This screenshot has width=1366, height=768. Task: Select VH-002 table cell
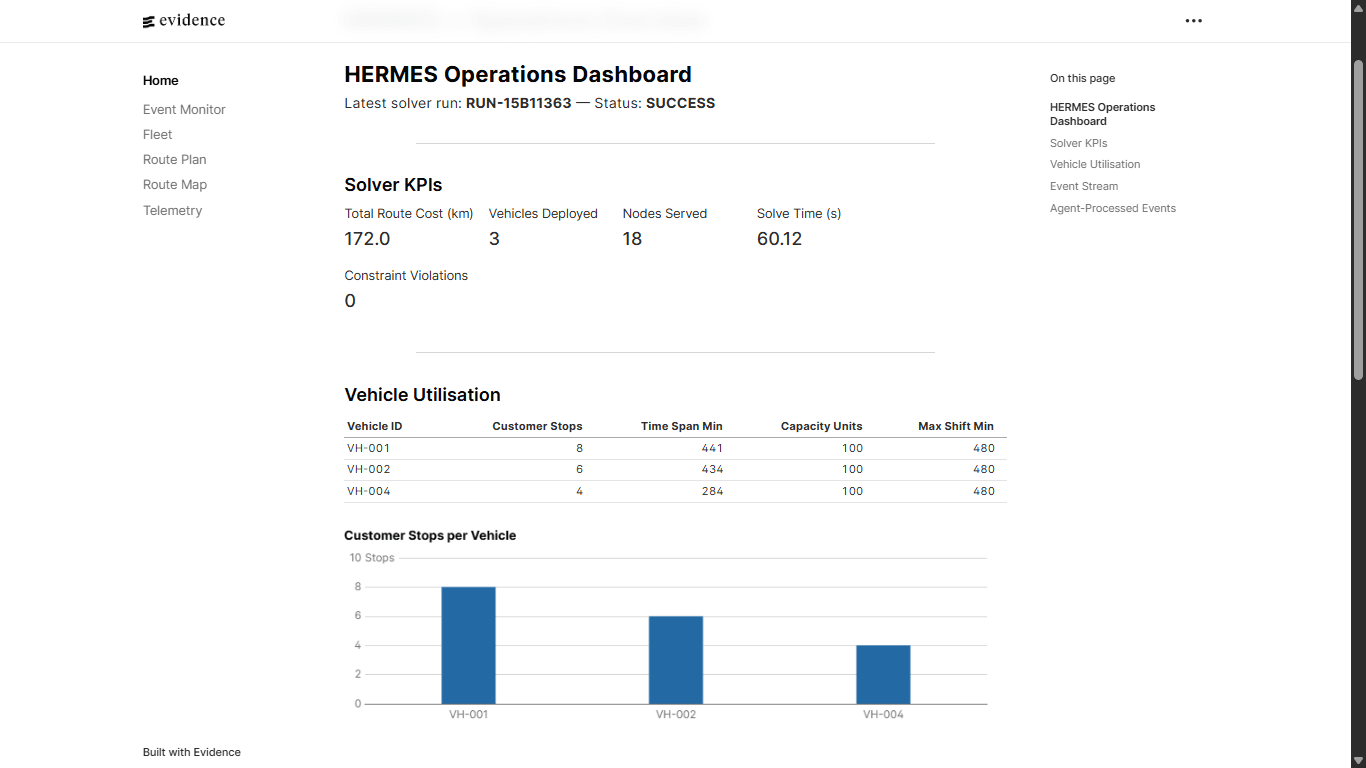click(x=369, y=469)
